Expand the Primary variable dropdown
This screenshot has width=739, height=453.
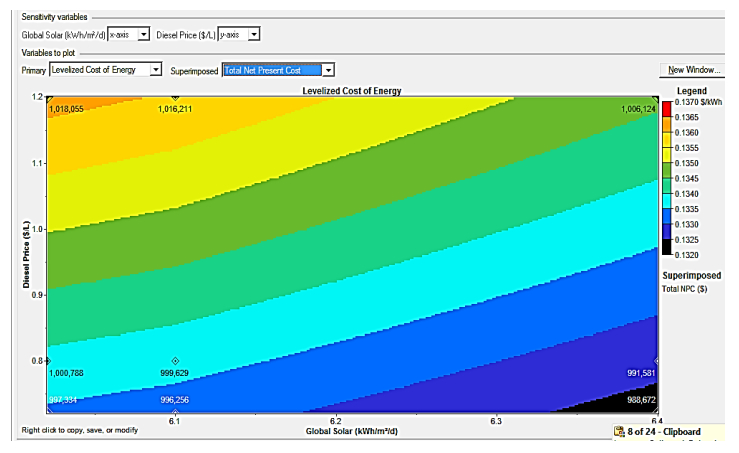[155, 70]
